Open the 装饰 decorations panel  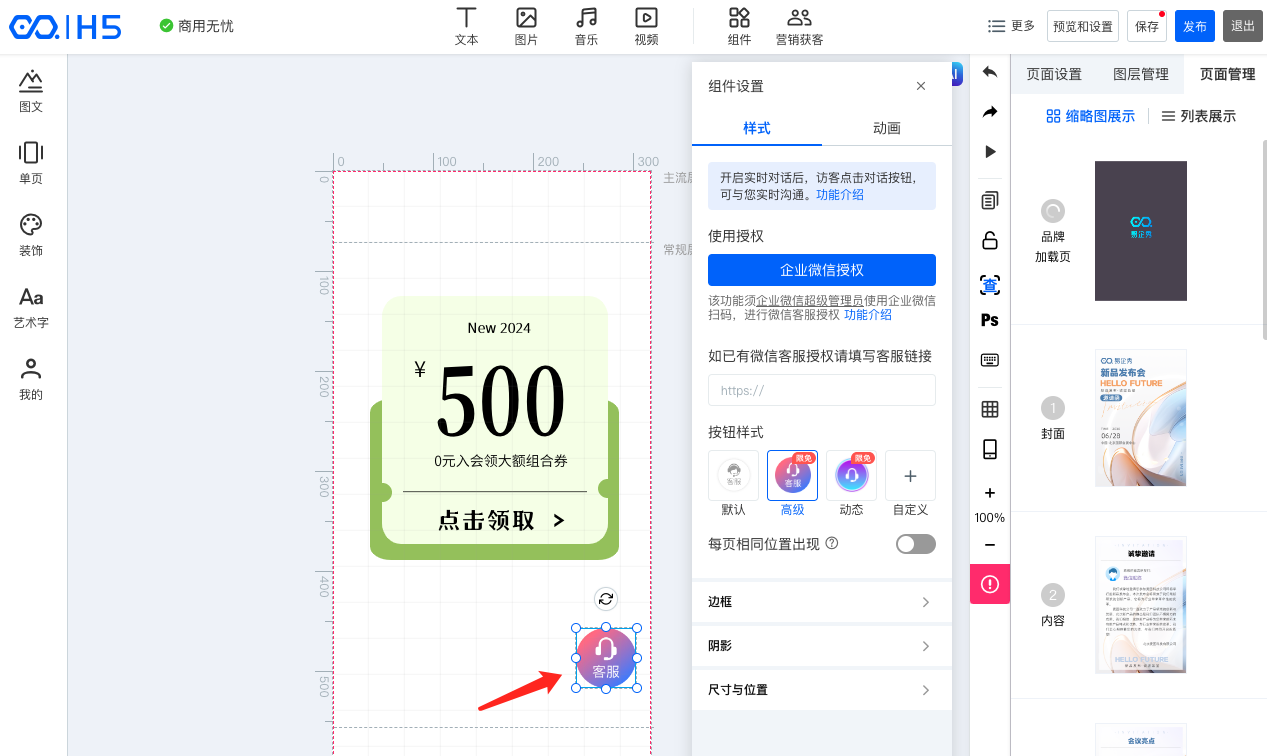(x=31, y=236)
